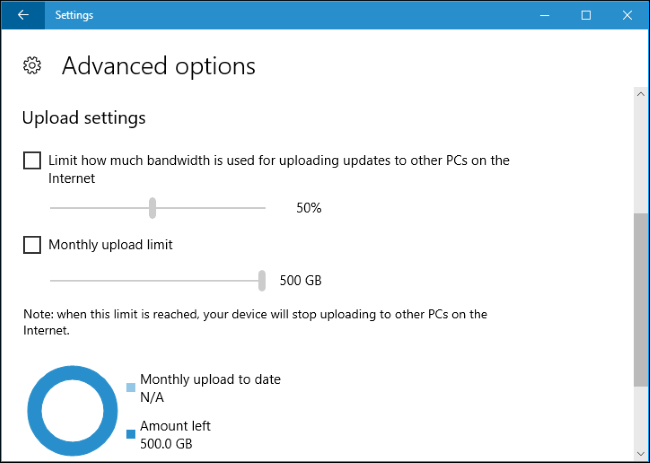The width and height of the screenshot is (650, 463).
Task: Click the back arrow in the title bar
Action: pyautogui.click(x=23, y=15)
